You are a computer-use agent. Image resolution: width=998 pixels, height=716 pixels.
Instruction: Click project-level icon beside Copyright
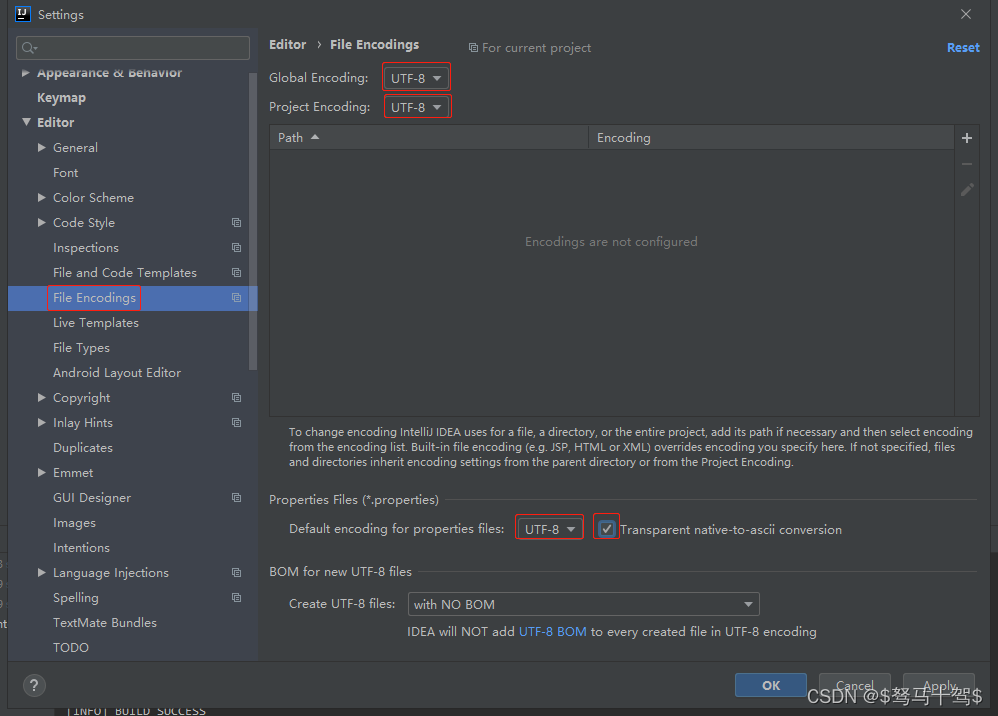[236, 398]
